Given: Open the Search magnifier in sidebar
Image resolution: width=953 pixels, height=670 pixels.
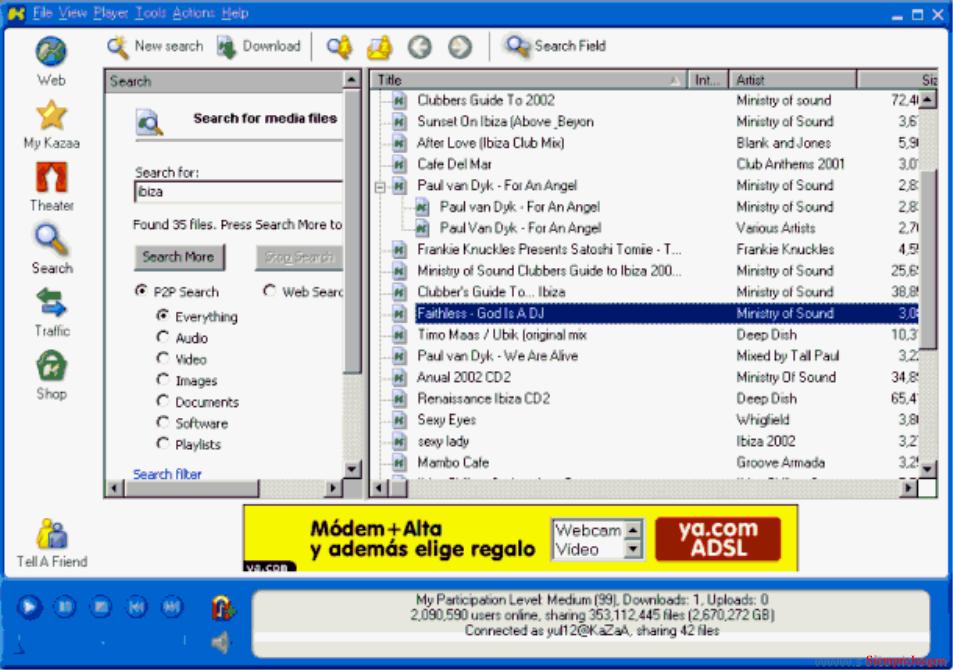Looking at the screenshot, I should 51,240.
